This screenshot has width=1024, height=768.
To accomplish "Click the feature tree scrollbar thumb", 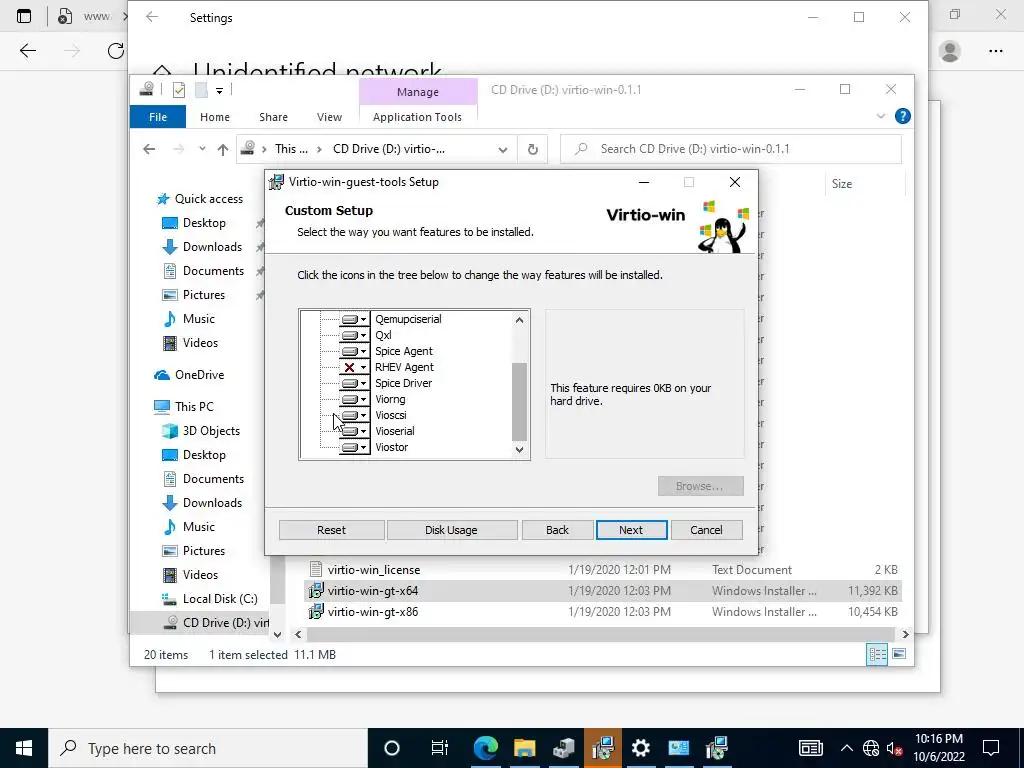I will pyautogui.click(x=519, y=402).
